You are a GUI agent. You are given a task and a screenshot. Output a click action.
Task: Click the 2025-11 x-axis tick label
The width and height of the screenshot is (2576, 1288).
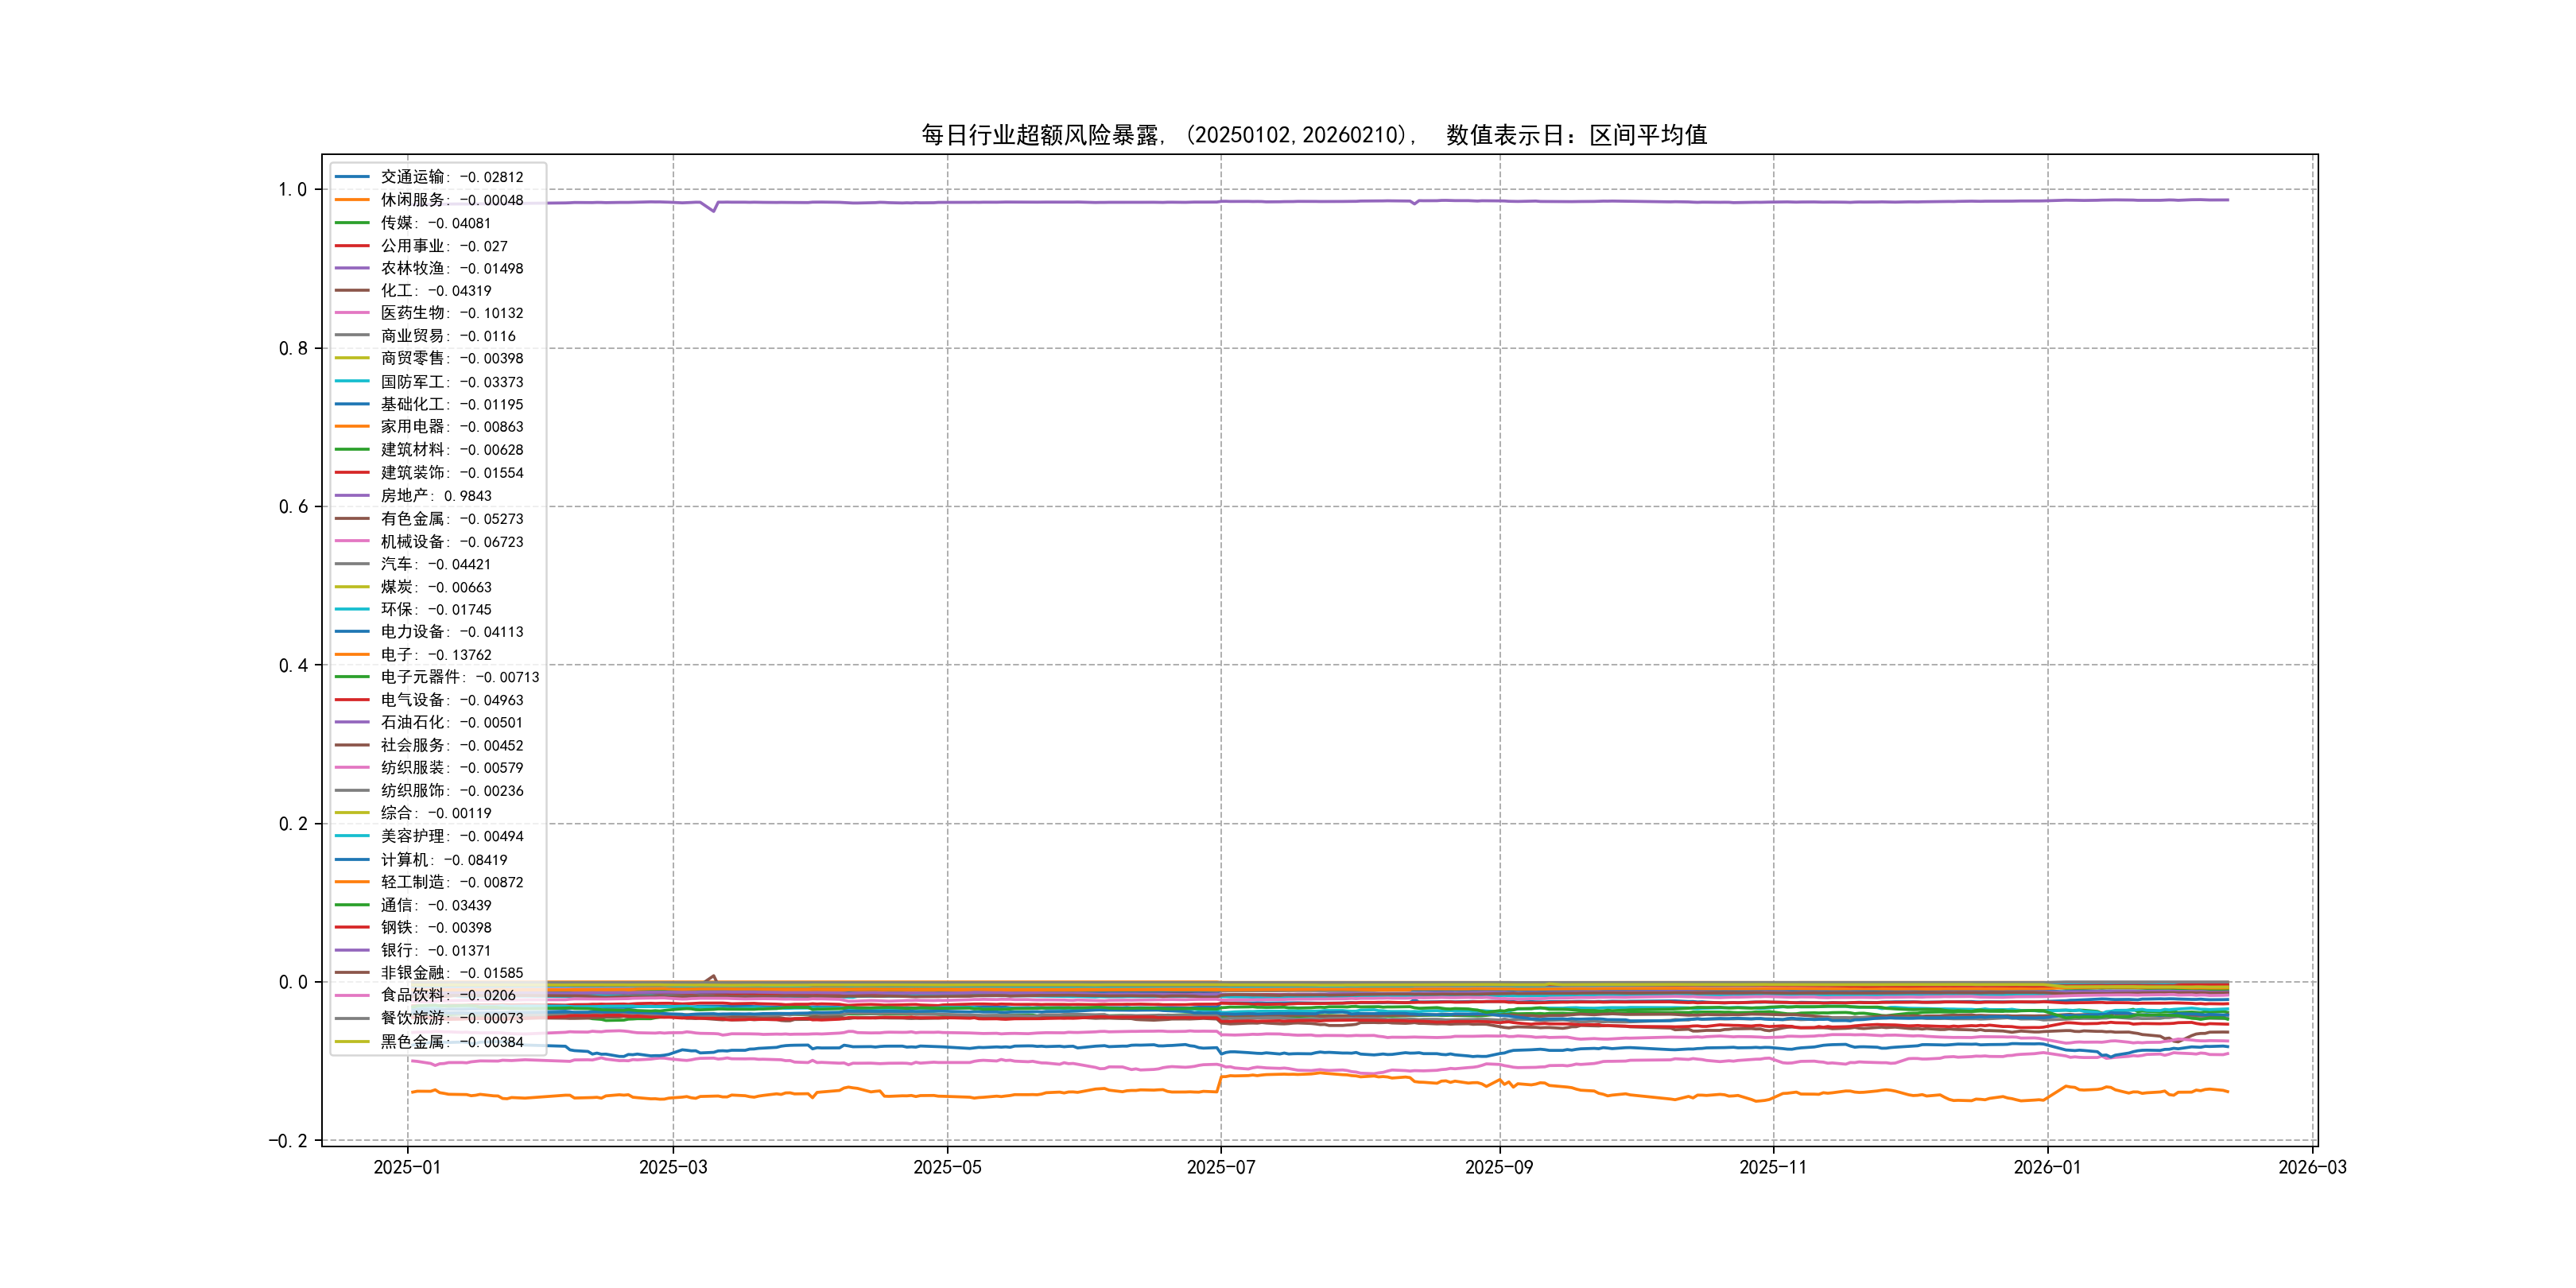[1773, 1168]
